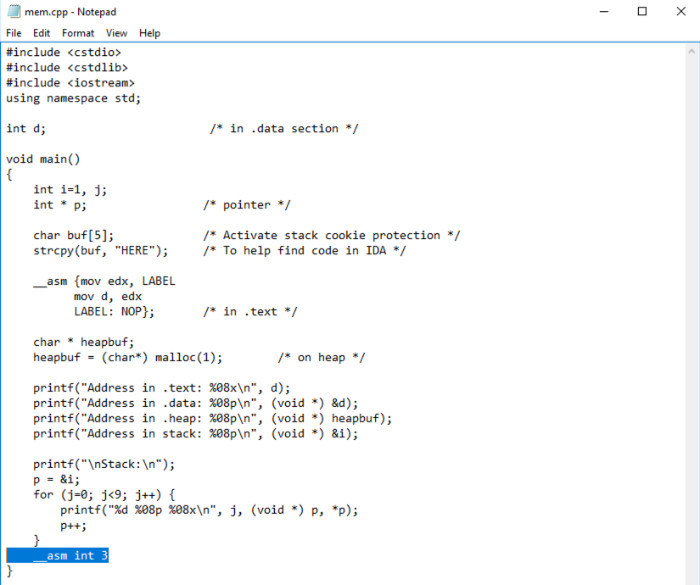Click the scrollbar up arrow
Viewport: 700px width, 585px height.
point(691,50)
